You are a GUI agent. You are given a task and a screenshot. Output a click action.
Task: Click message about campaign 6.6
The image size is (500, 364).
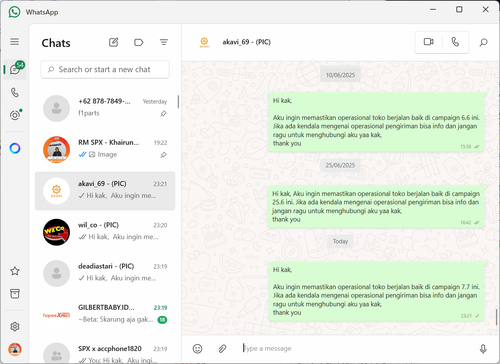coord(376,122)
